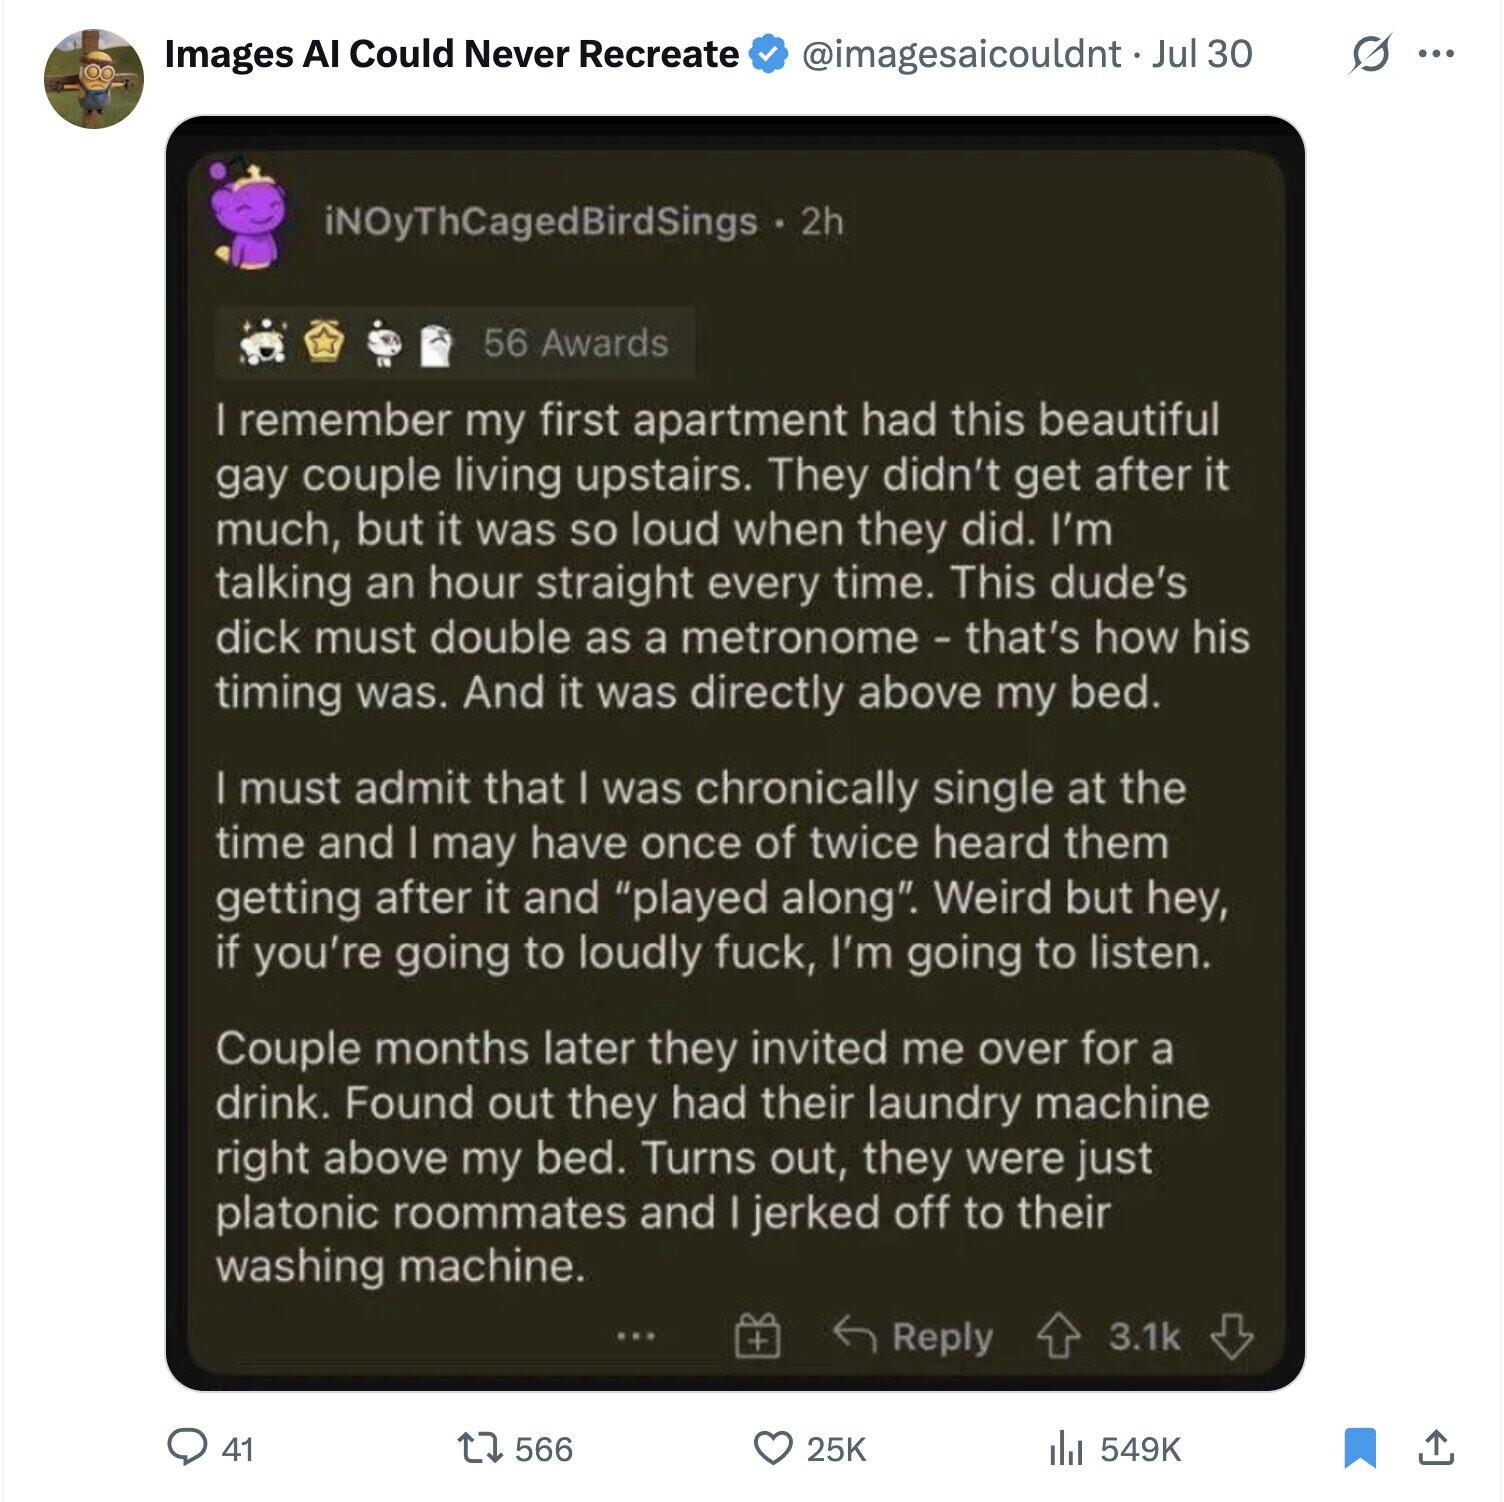Like the tweet with heart icon
The height and width of the screenshot is (1502, 1504).
(772, 1447)
